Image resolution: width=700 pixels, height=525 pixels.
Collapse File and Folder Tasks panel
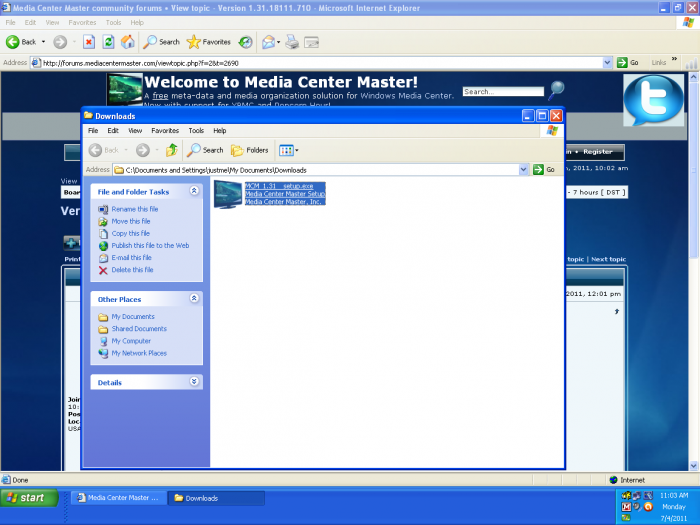click(194, 191)
